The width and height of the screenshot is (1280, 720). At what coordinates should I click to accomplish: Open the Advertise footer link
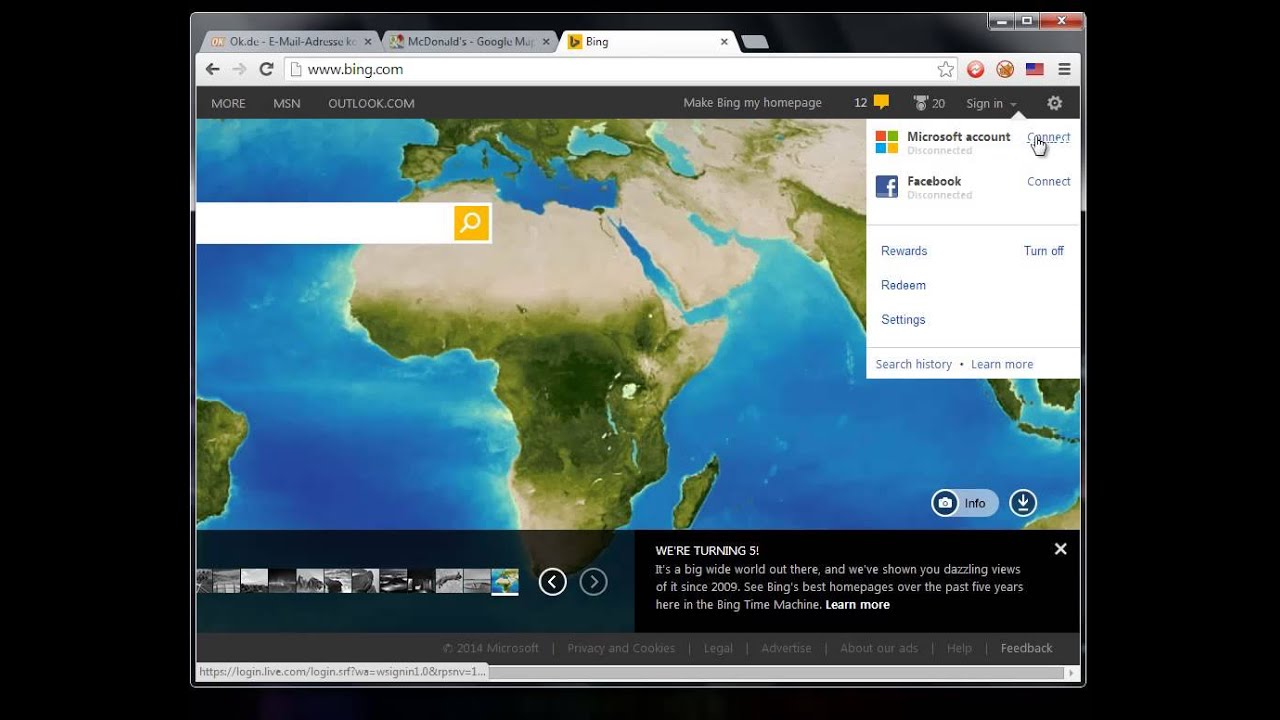pyautogui.click(x=786, y=648)
